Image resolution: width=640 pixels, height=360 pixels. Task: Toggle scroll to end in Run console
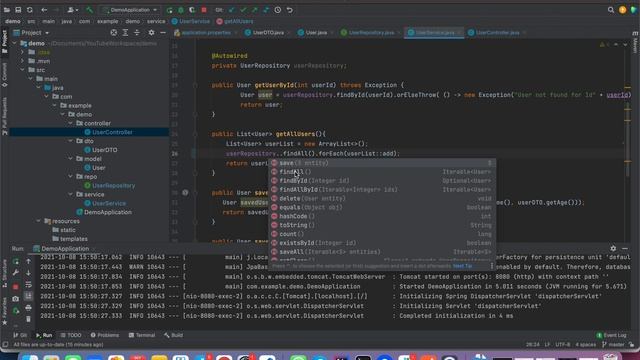click(28, 296)
